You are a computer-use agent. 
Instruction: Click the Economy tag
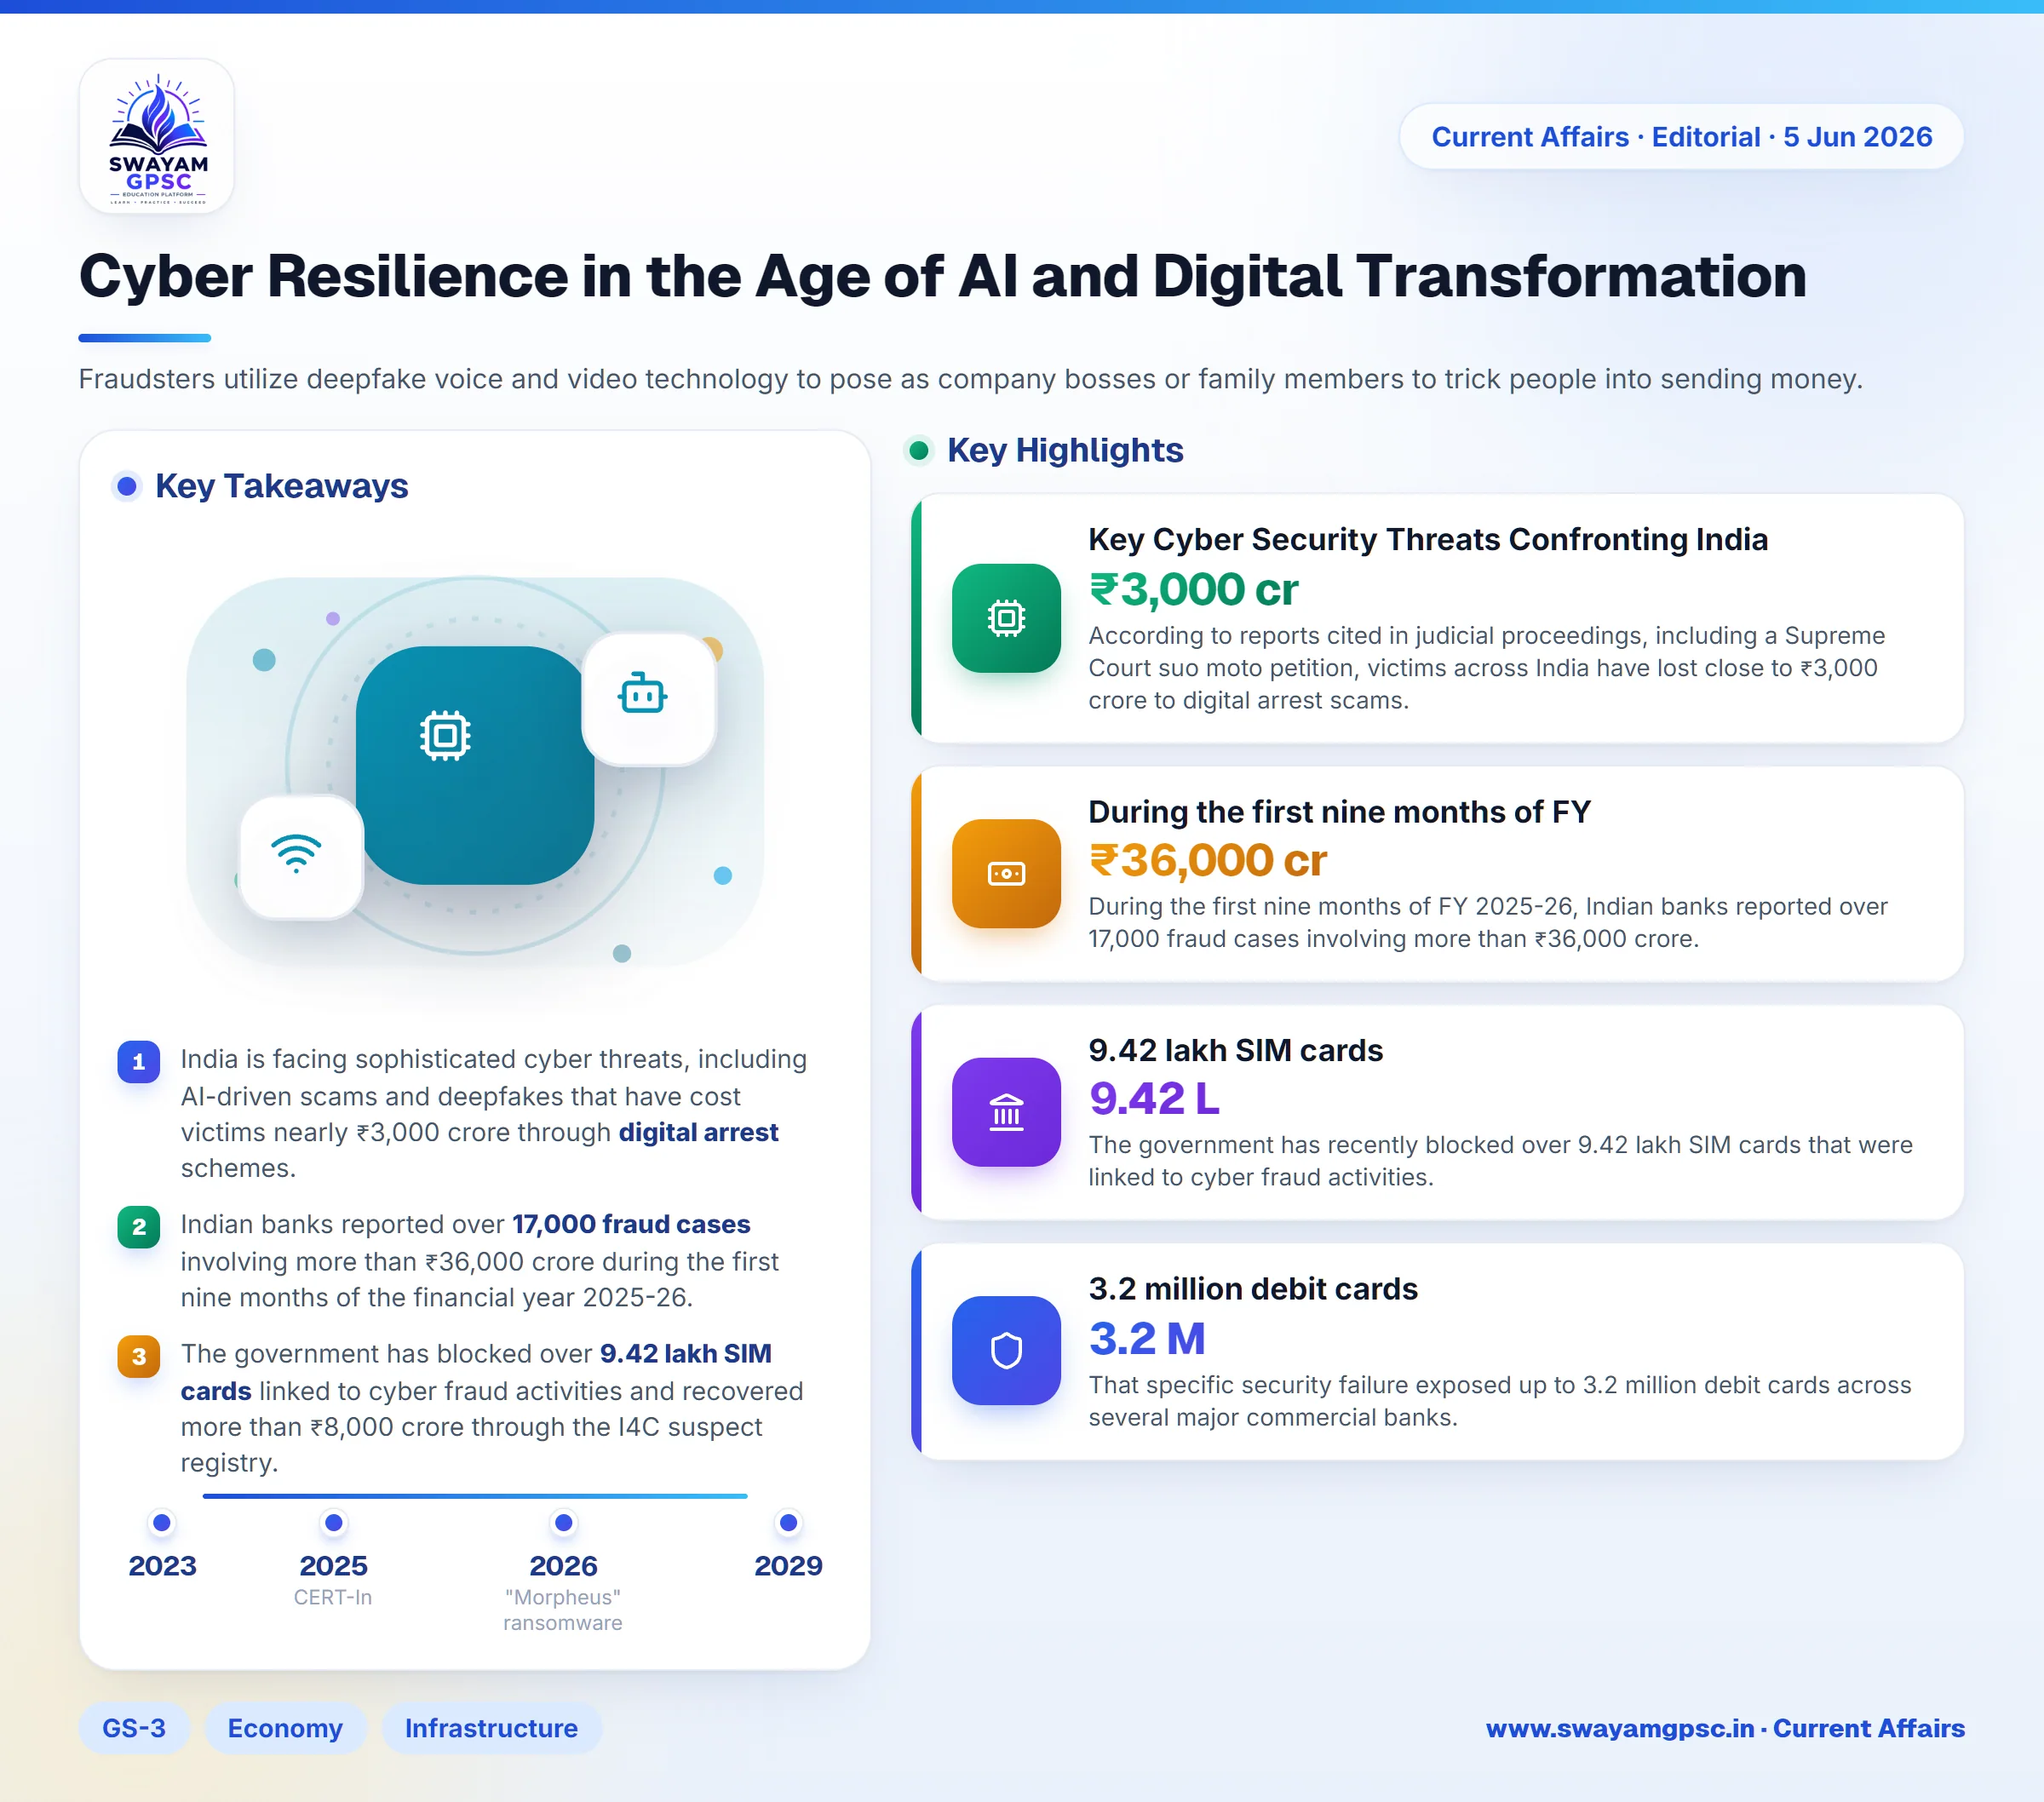[x=285, y=1728]
